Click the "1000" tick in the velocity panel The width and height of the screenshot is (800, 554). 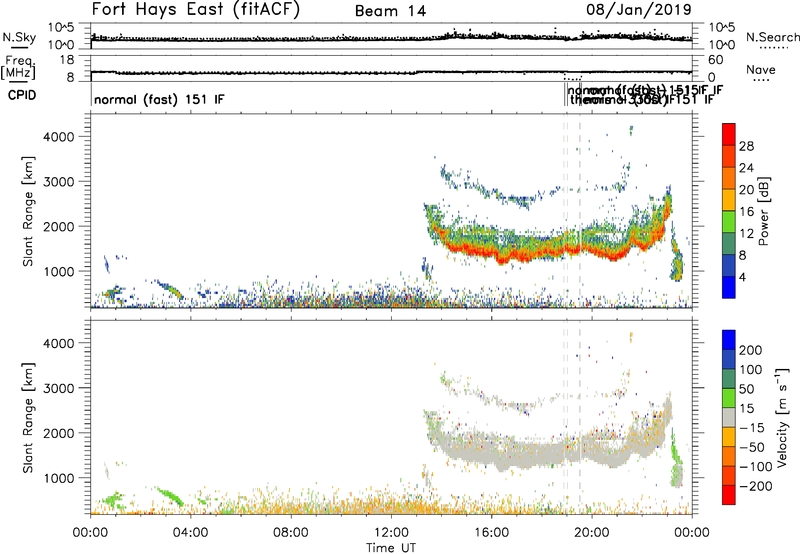[x=58, y=478]
